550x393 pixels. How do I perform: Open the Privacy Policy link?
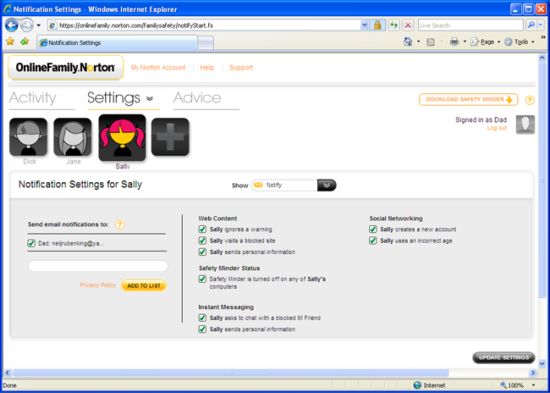(x=98, y=285)
